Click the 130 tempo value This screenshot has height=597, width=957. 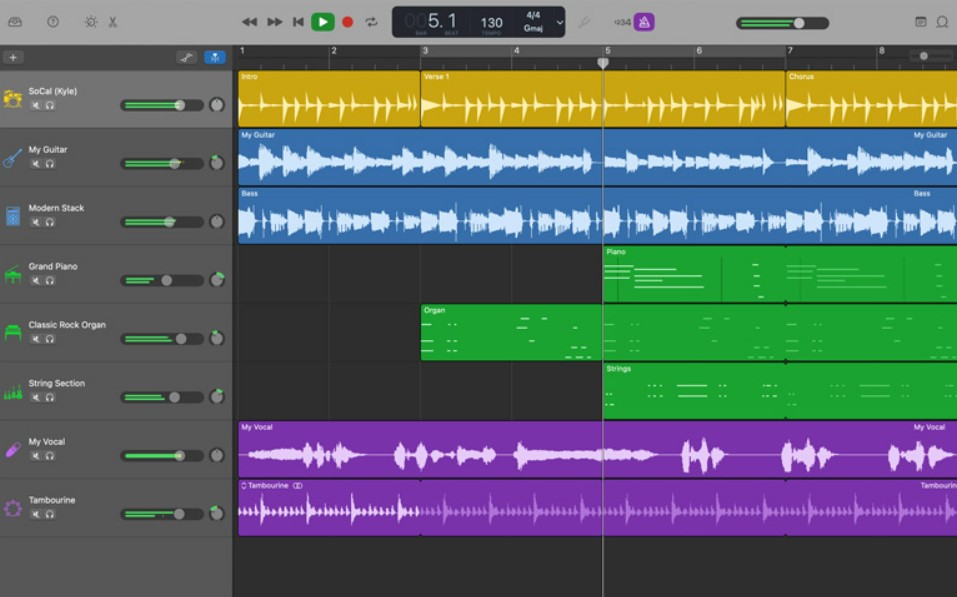click(491, 23)
